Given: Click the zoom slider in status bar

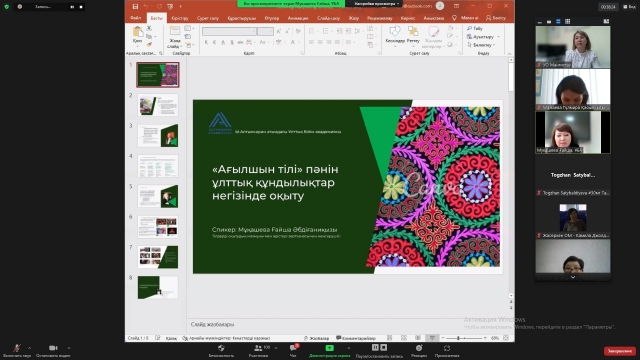Looking at the screenshot, I should pyautogui.click(x=464, y=338).
